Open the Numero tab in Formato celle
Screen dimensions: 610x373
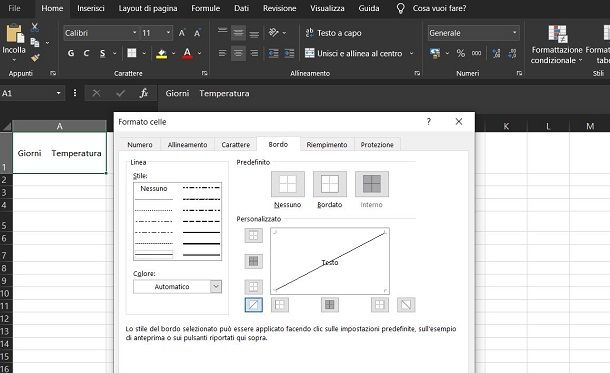140,145
